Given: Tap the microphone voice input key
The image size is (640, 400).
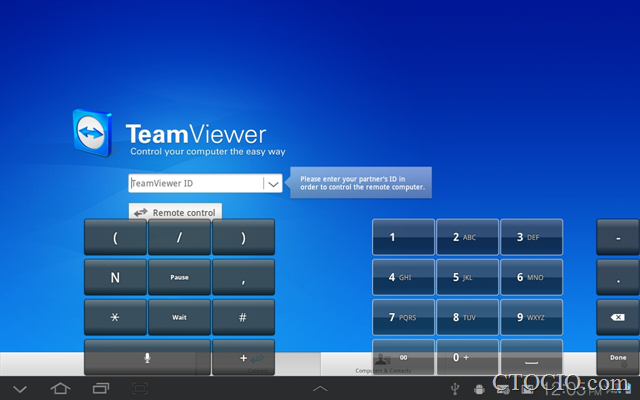Looking at the screenshot, I should [147, 358].
